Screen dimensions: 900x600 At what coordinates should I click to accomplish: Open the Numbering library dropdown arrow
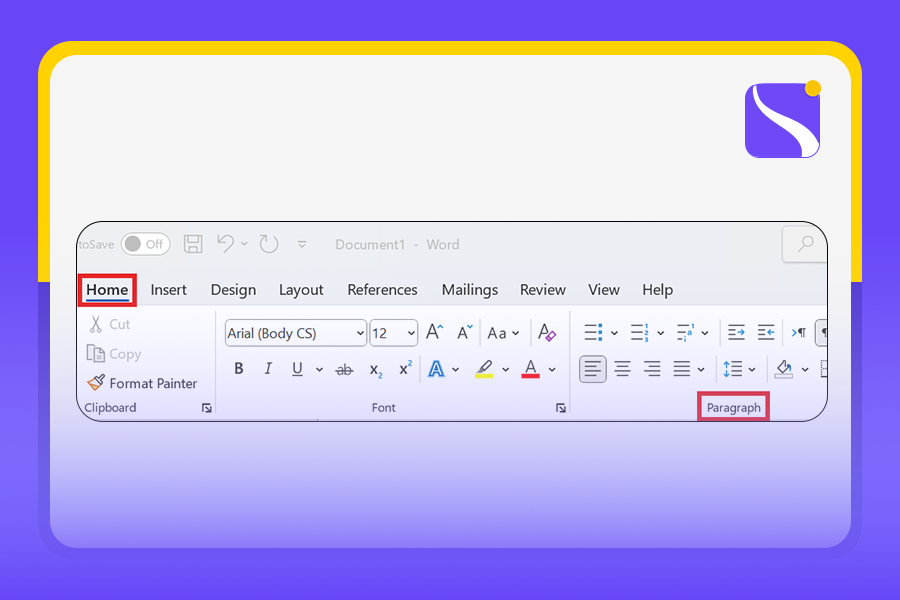[x=661, y=333]
